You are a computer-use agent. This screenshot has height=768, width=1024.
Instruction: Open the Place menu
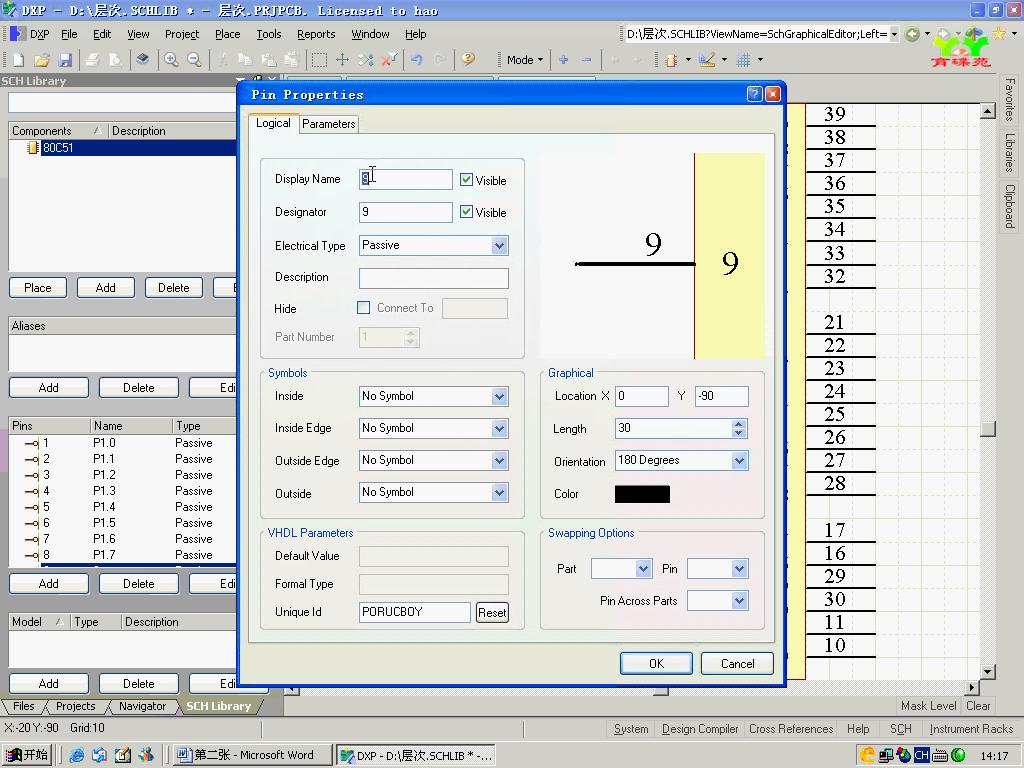[227, 34]
